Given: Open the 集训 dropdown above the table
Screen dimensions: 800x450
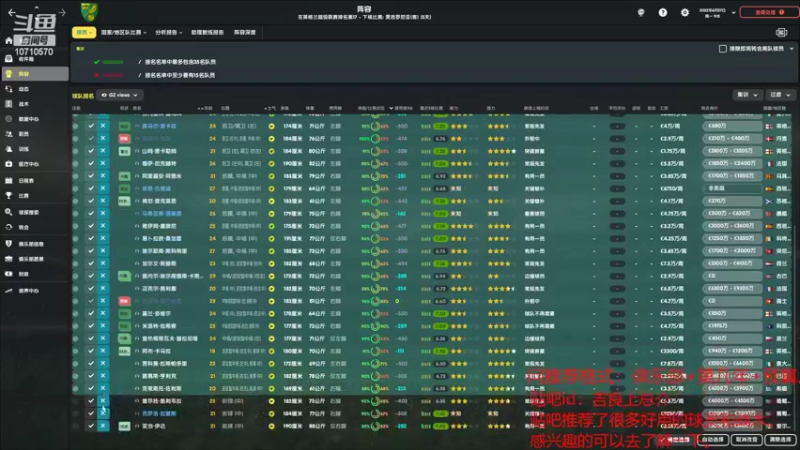Looking at the screenshot, I should pyautogui.click(x=747, y=95).
